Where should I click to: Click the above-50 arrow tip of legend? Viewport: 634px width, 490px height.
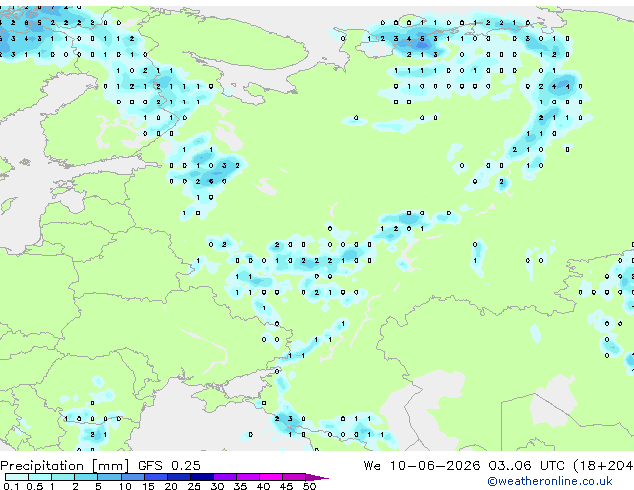coord(317,478)
